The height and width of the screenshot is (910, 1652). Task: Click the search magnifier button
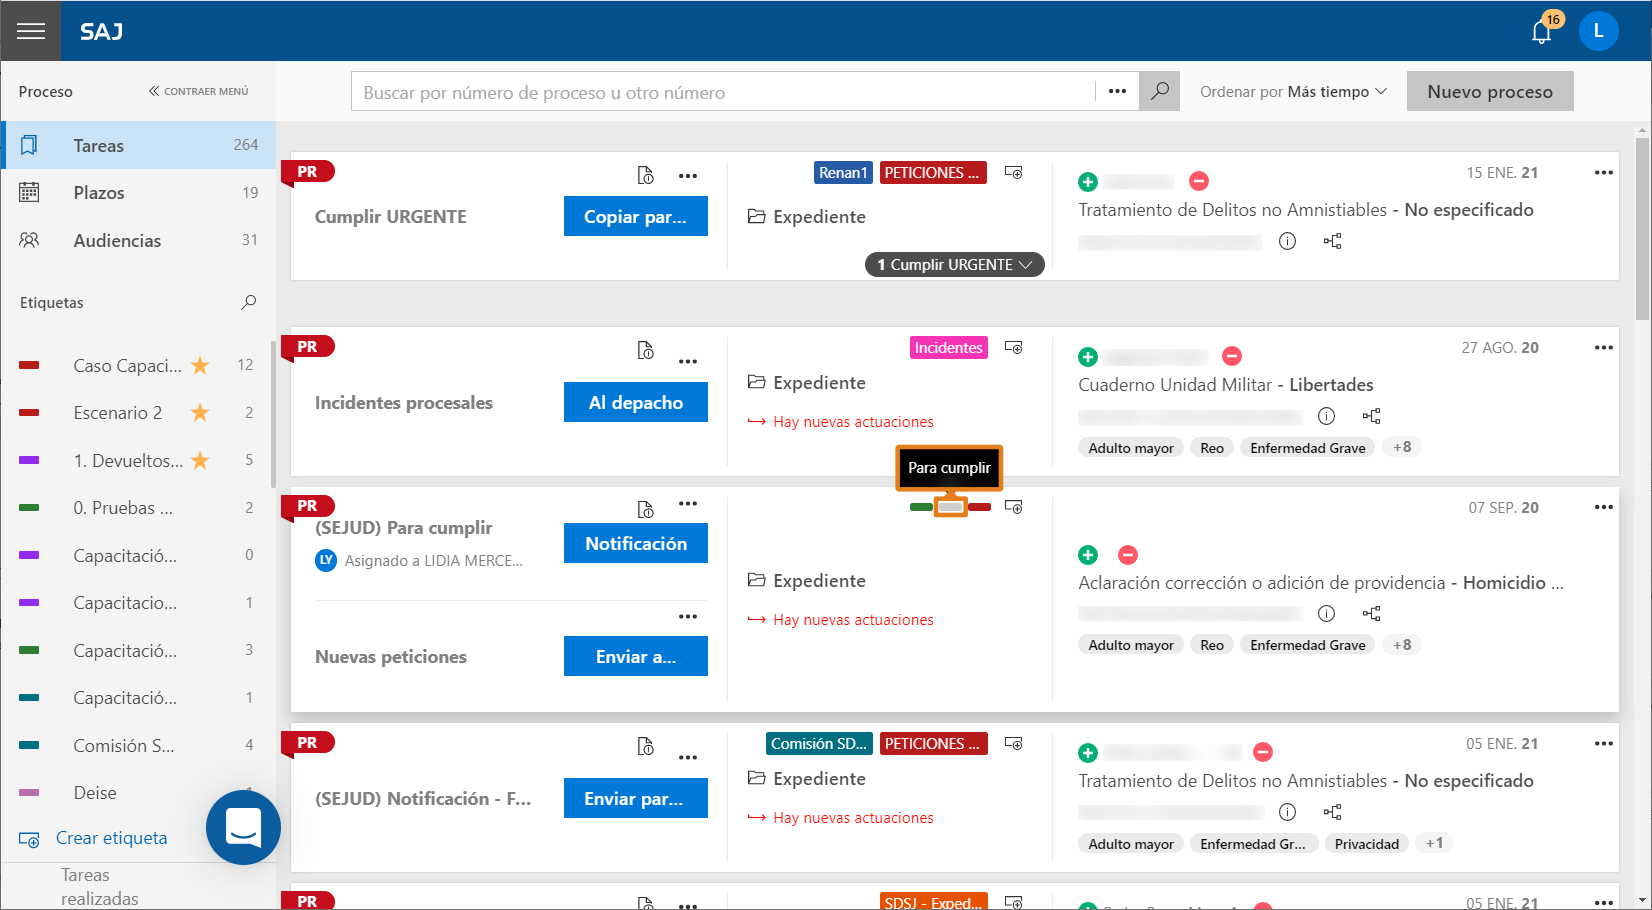pyautogui.click(x=1159, y=91)
